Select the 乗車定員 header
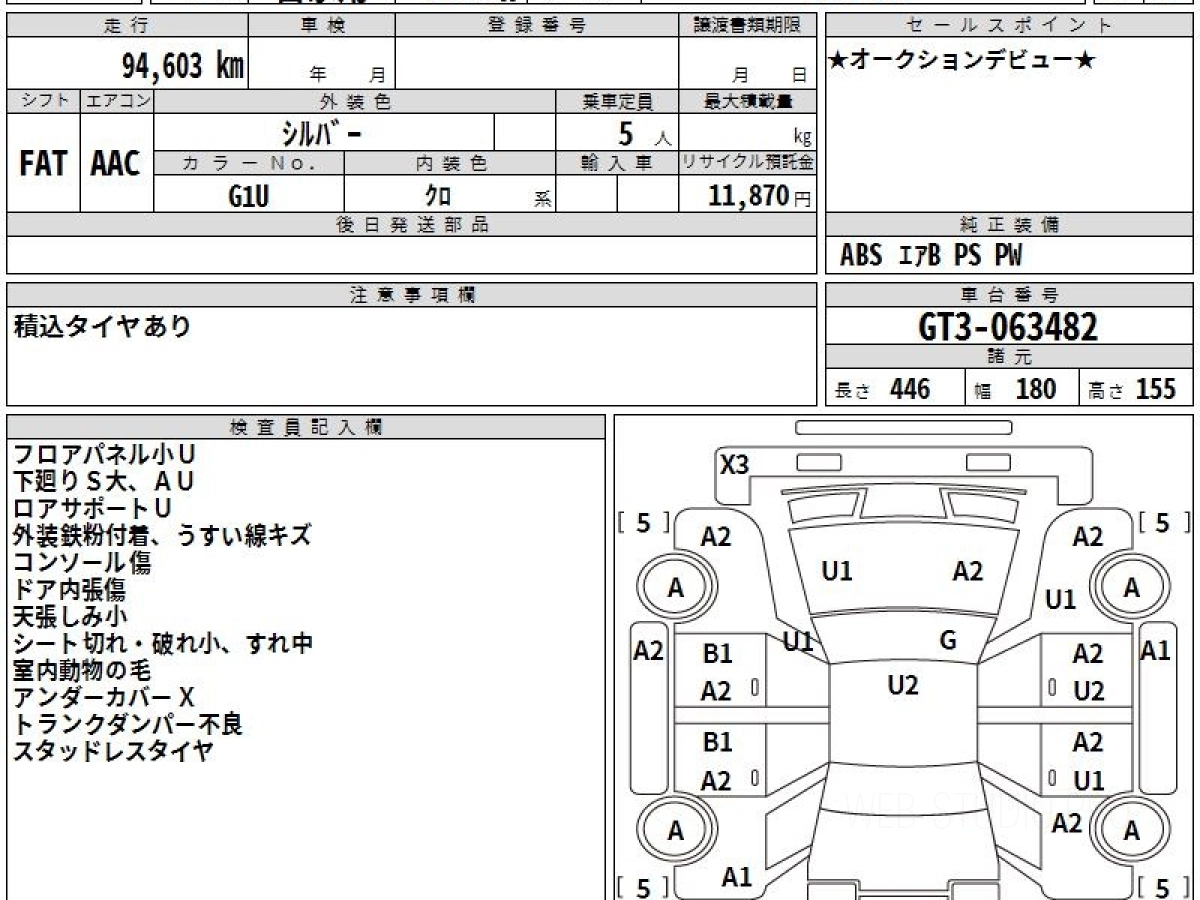This screenshot has width=1200, height=900. pos(618,101)
